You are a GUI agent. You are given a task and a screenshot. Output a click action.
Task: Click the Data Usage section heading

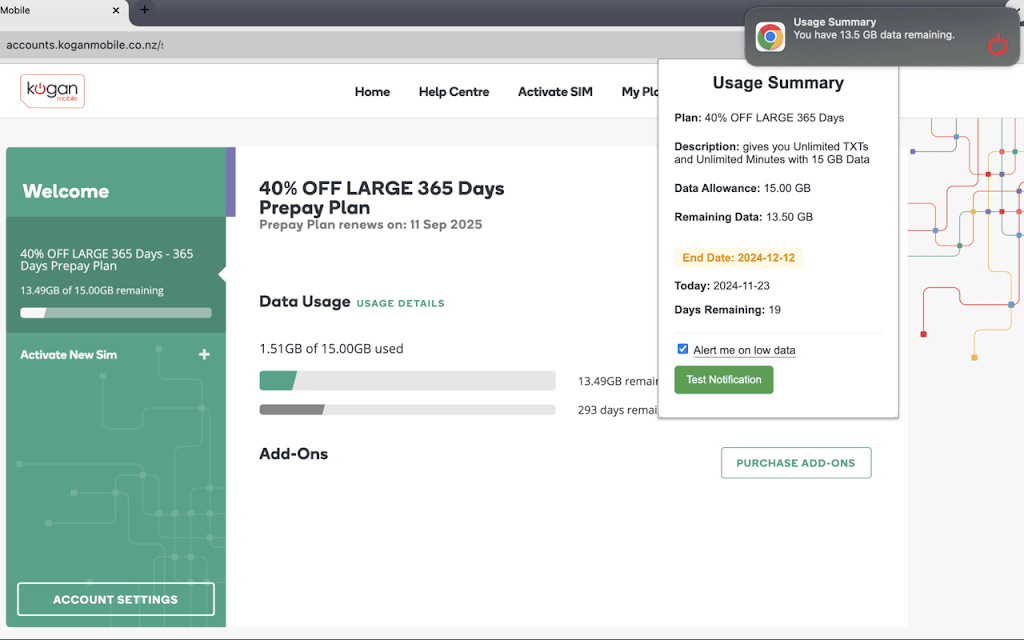pyautogui.click(x=304, y=302)
